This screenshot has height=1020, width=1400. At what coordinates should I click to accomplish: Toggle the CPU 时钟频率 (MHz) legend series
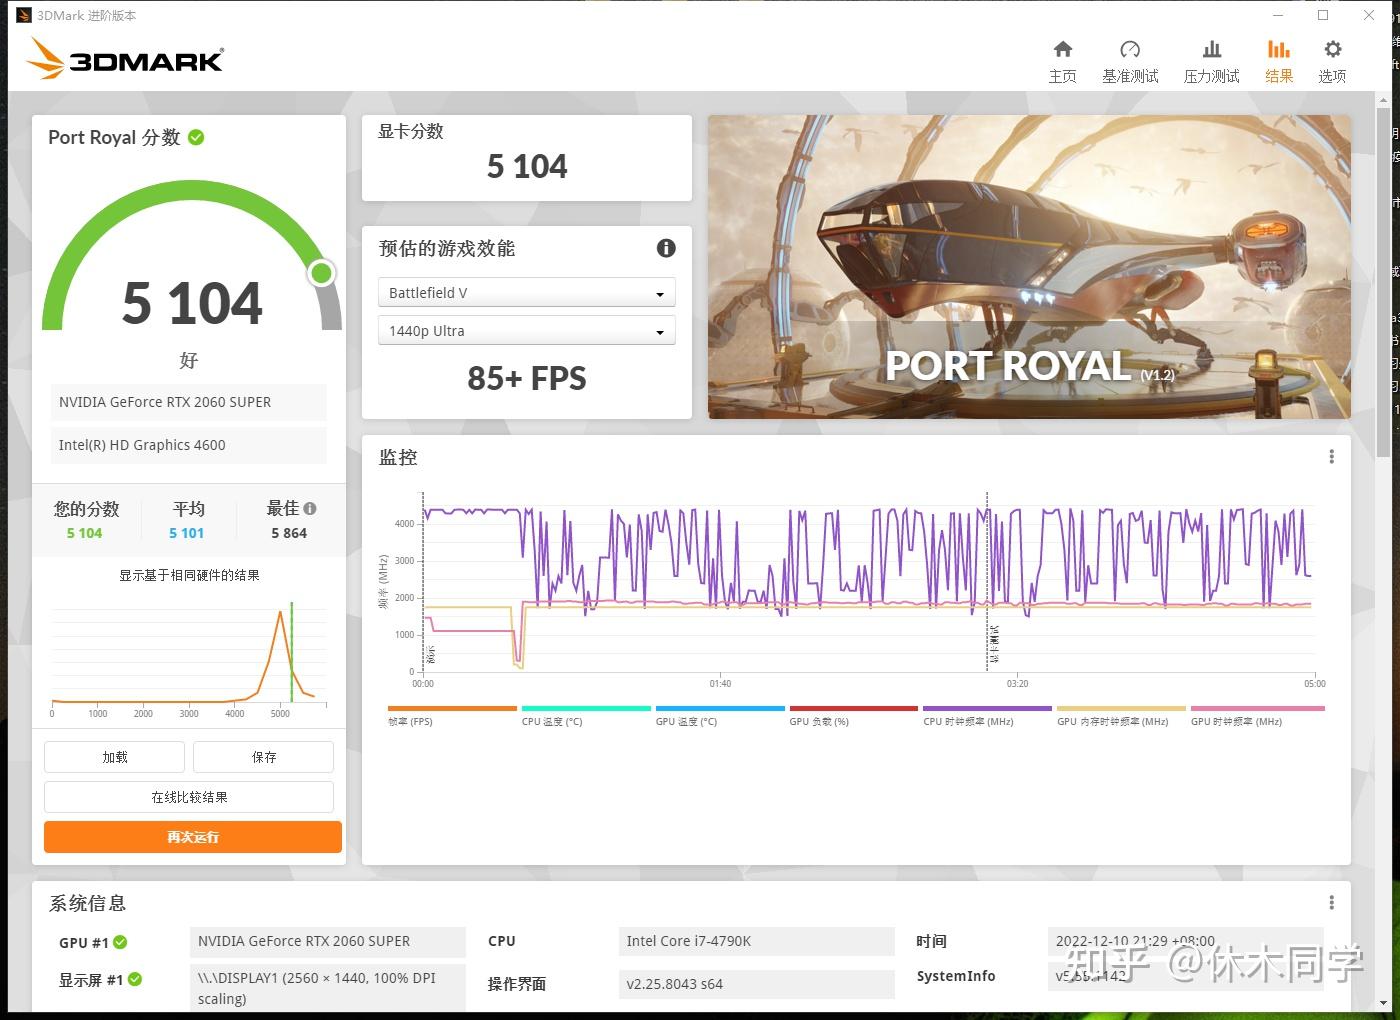[987, 716]
